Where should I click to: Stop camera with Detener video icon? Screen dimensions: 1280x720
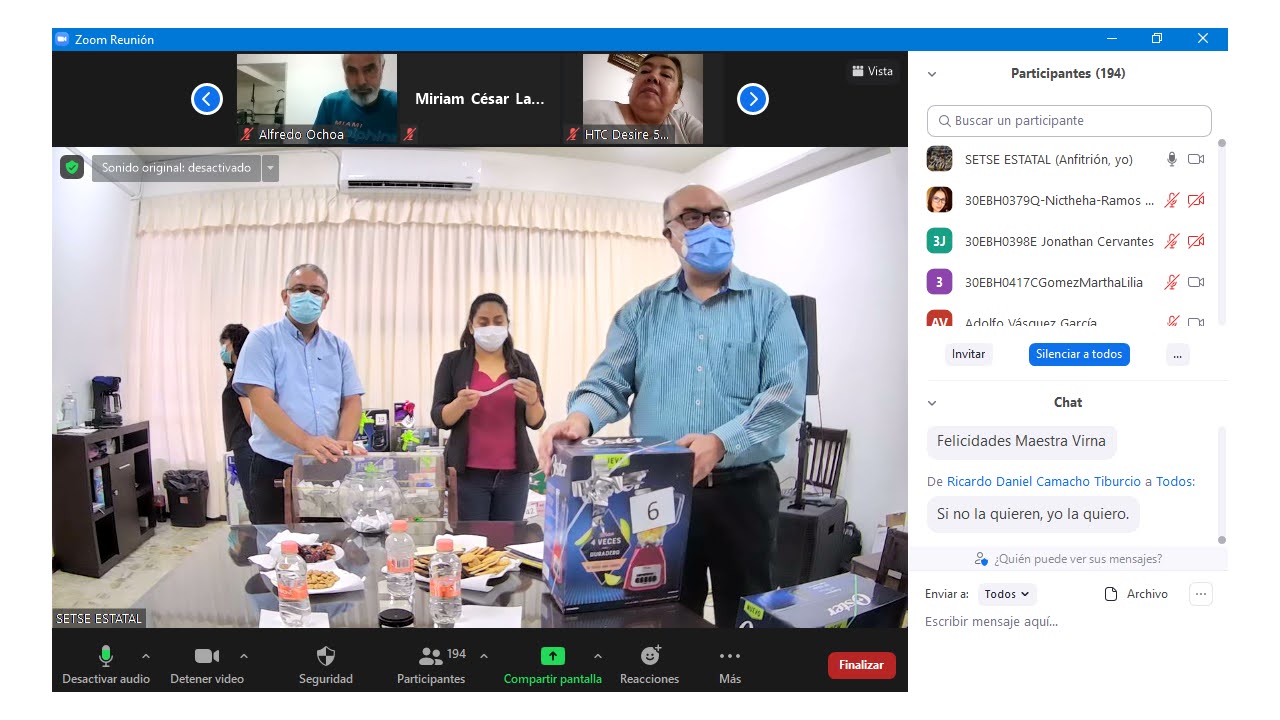point(207,656)
